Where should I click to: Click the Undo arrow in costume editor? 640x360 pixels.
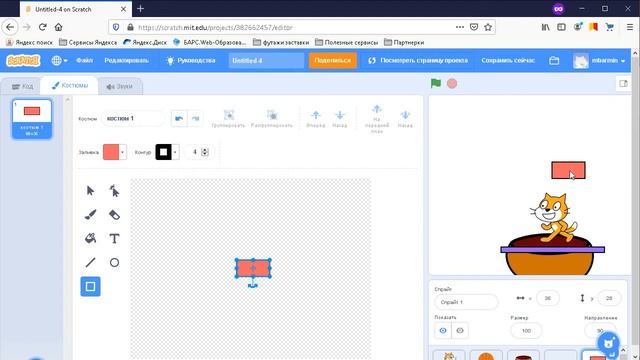179,118
